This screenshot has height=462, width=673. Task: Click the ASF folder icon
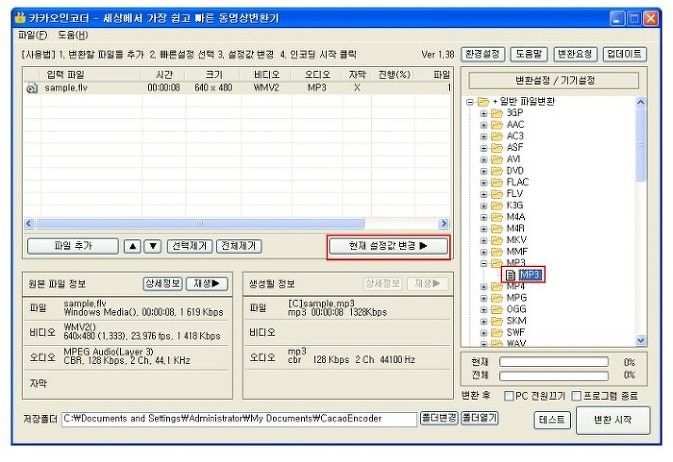(497, 148)
